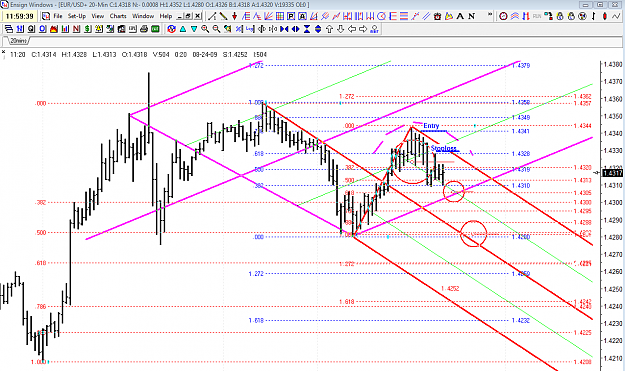Select the grid lines tool

[x=280, y=16]
